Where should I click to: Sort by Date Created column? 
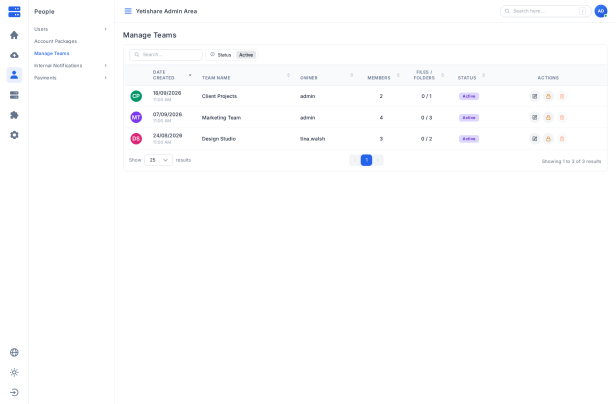click(172, 75)
